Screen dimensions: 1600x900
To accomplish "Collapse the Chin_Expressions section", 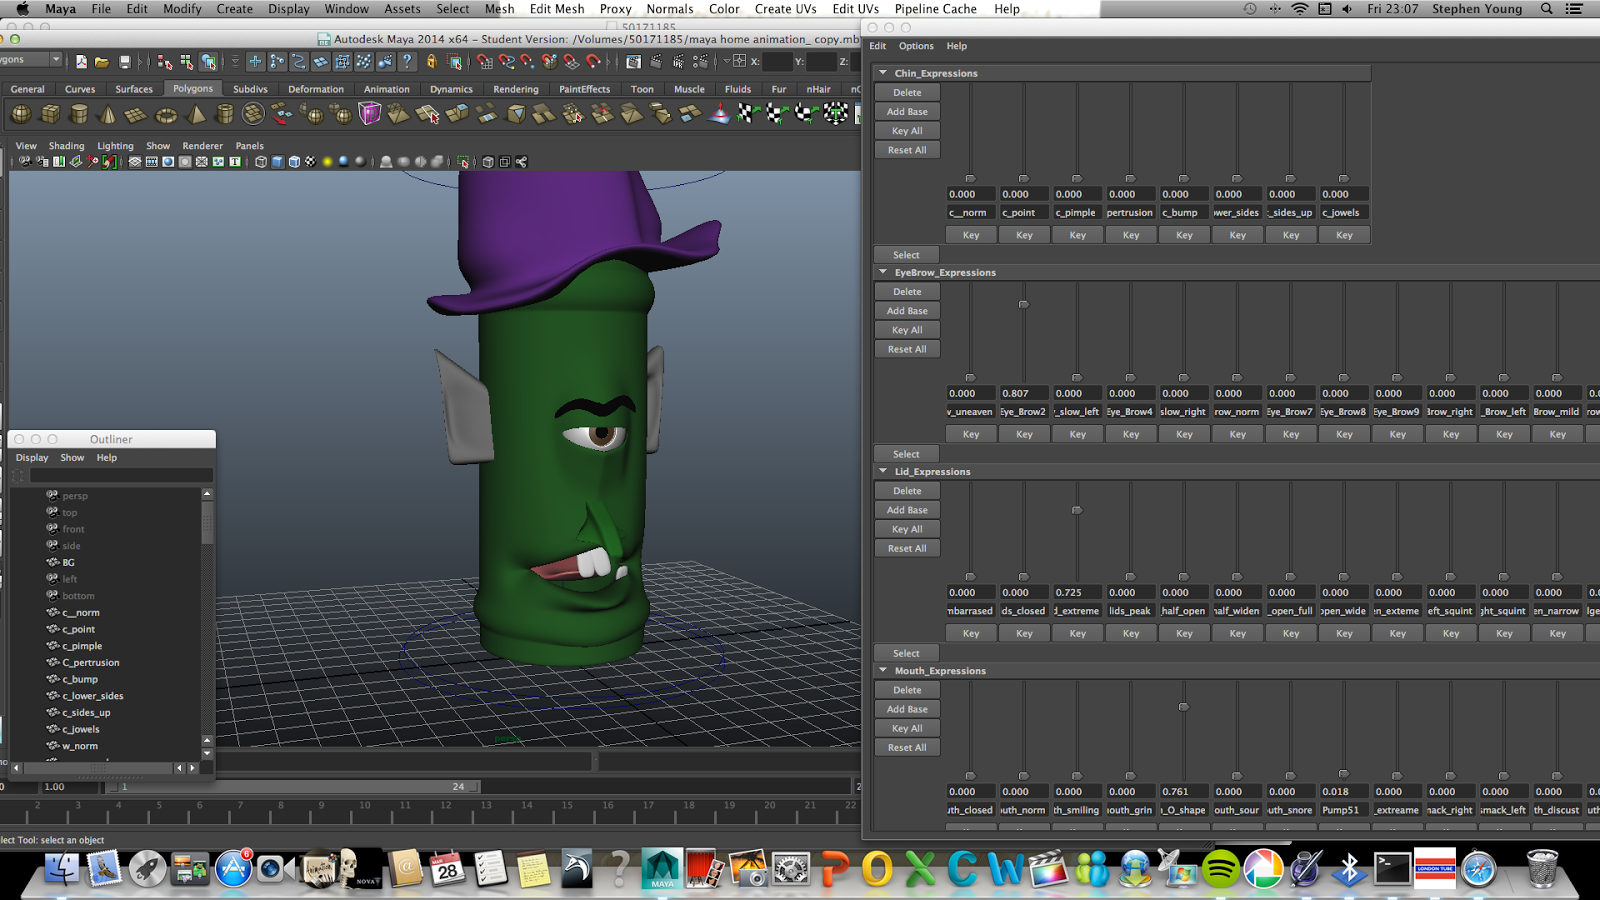I will 883,73.
